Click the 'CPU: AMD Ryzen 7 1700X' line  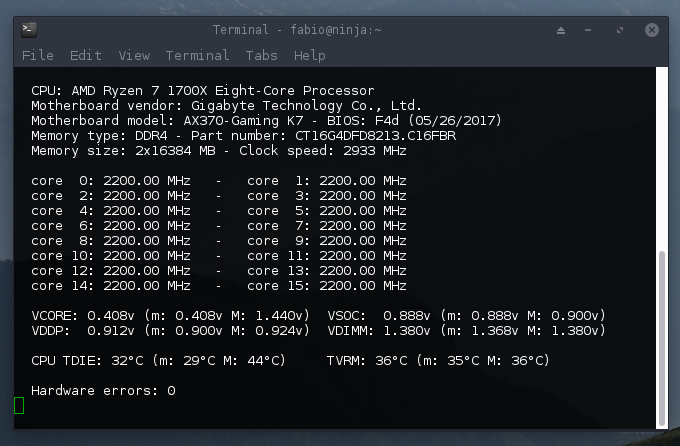click(x=203, y=91)
